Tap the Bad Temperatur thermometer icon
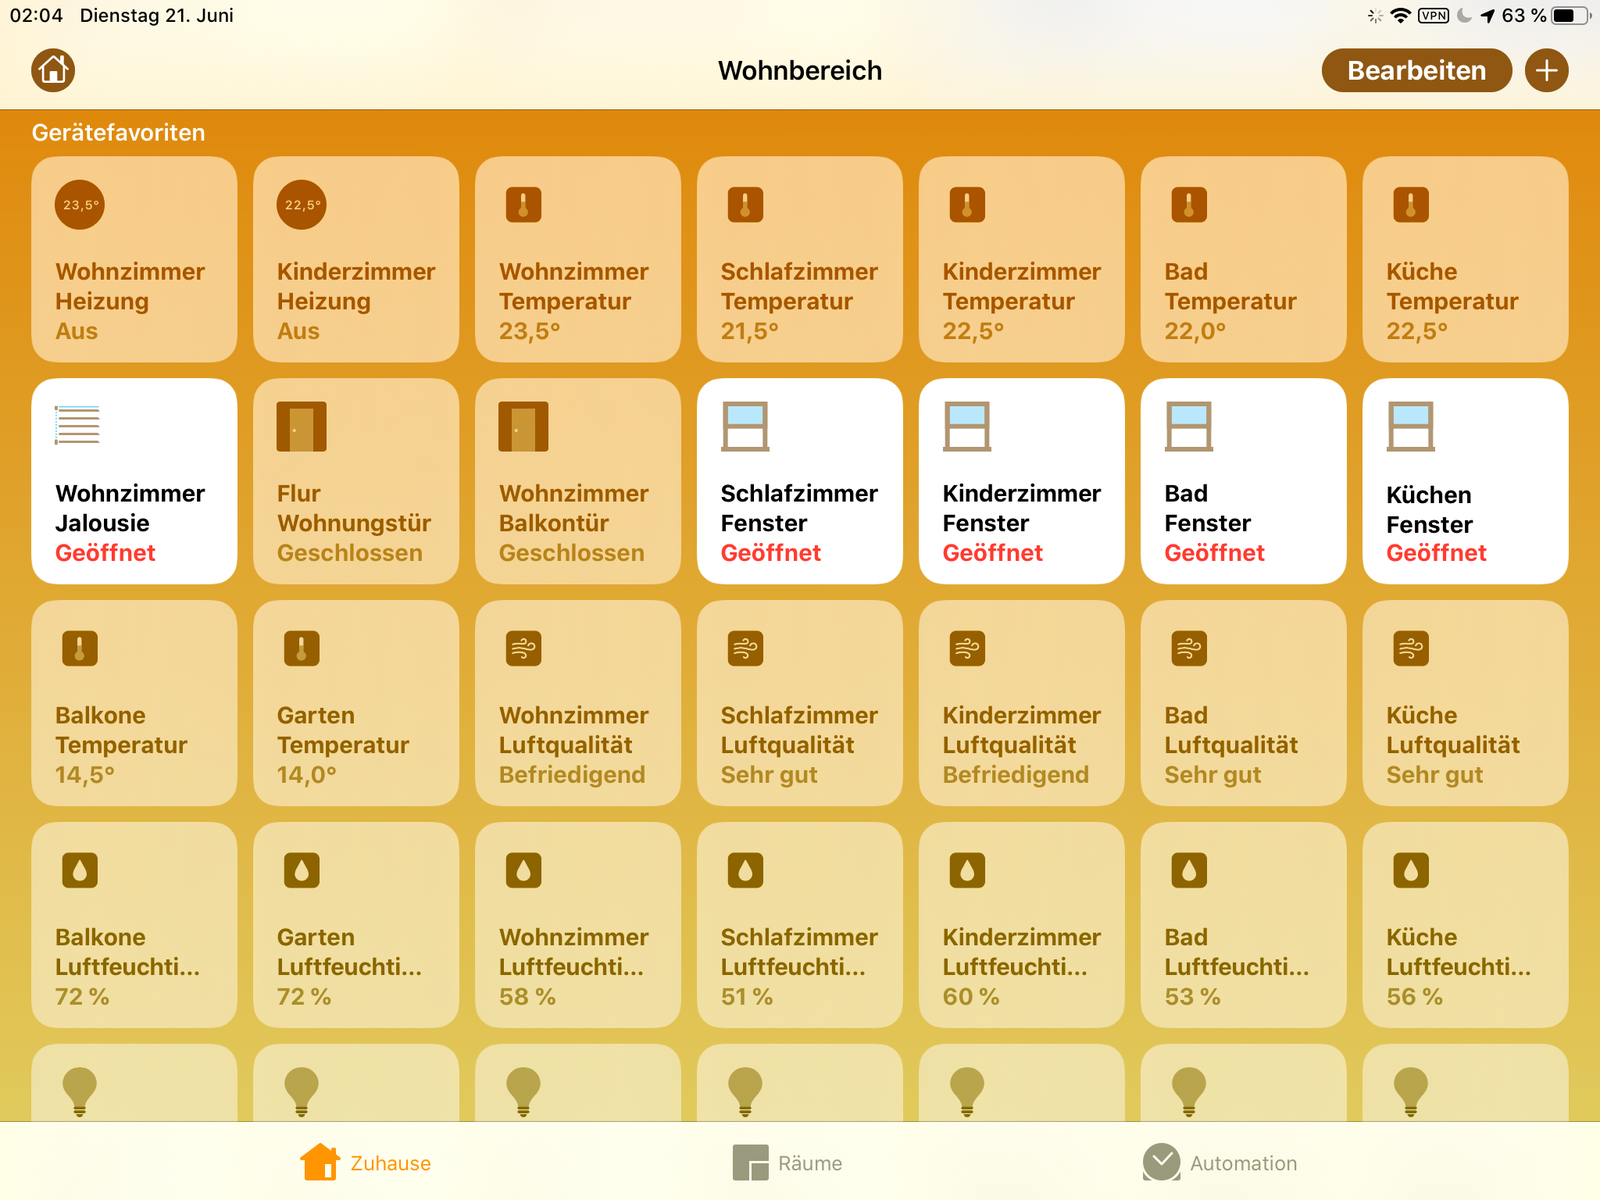The height and width of the screenshot is (1200, 1600). click(x=1189, y=205)
